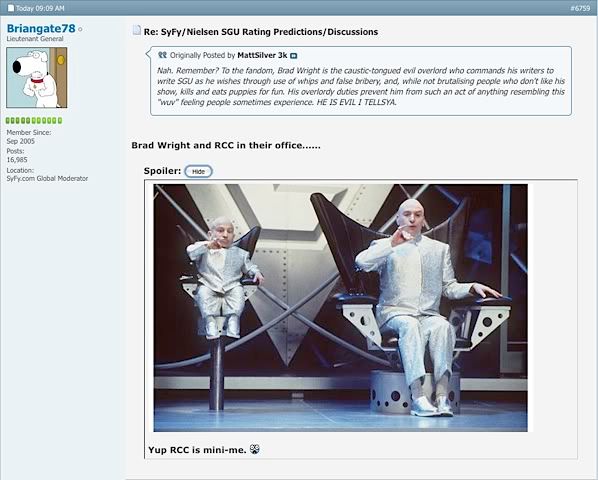The width and height of the screenshot is (598, 480).
Task: Select the "SyFy.com Global Moderator" location text
Action: click(x=47, y=178)
